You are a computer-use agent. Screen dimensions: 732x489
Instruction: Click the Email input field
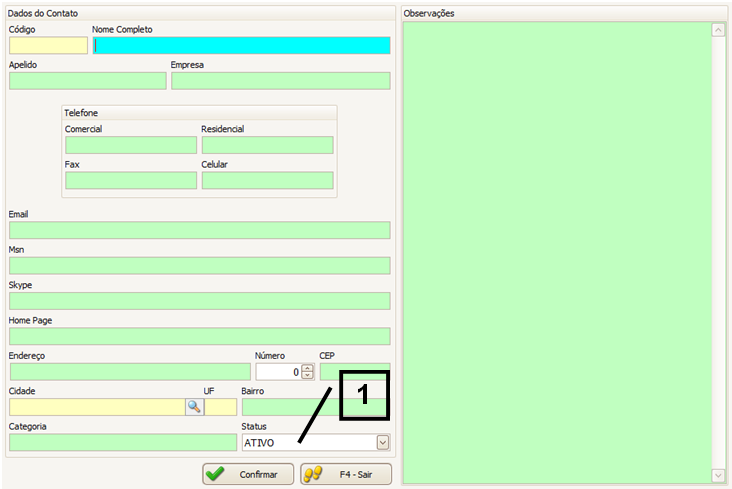(199, 230)
